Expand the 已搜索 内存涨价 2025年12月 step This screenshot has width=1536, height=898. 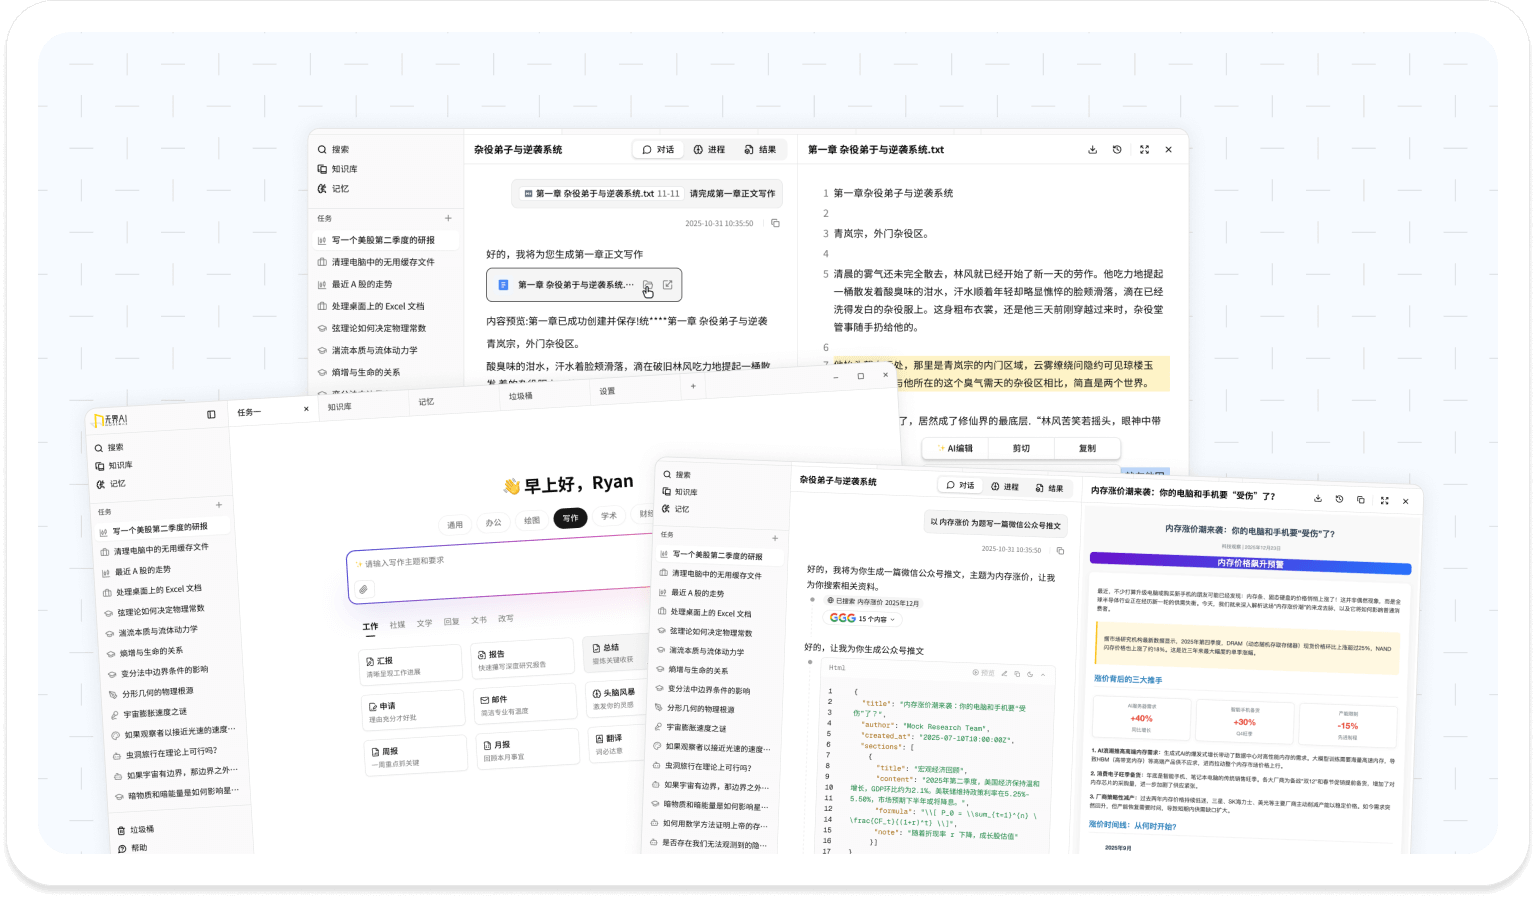[872, 602]
